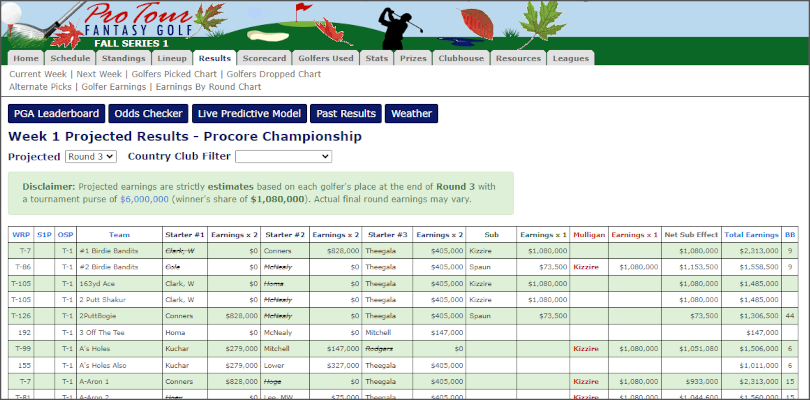The width and height of the screenshot is (810, 400).
Task: Open the Home tab
Action: [26, 58]
